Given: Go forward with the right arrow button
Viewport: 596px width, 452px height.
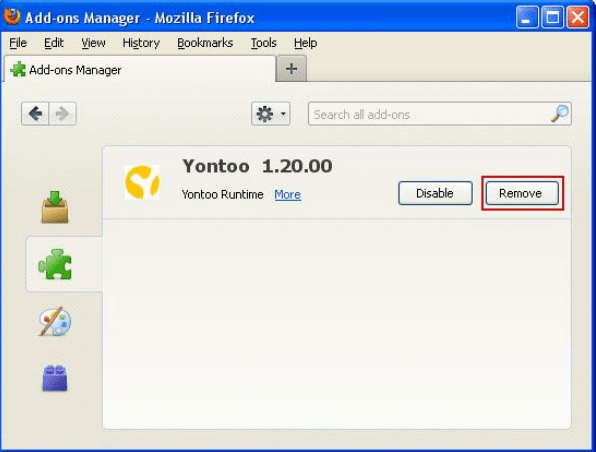Looking at the screenshot, I should (x=62, y=113).
